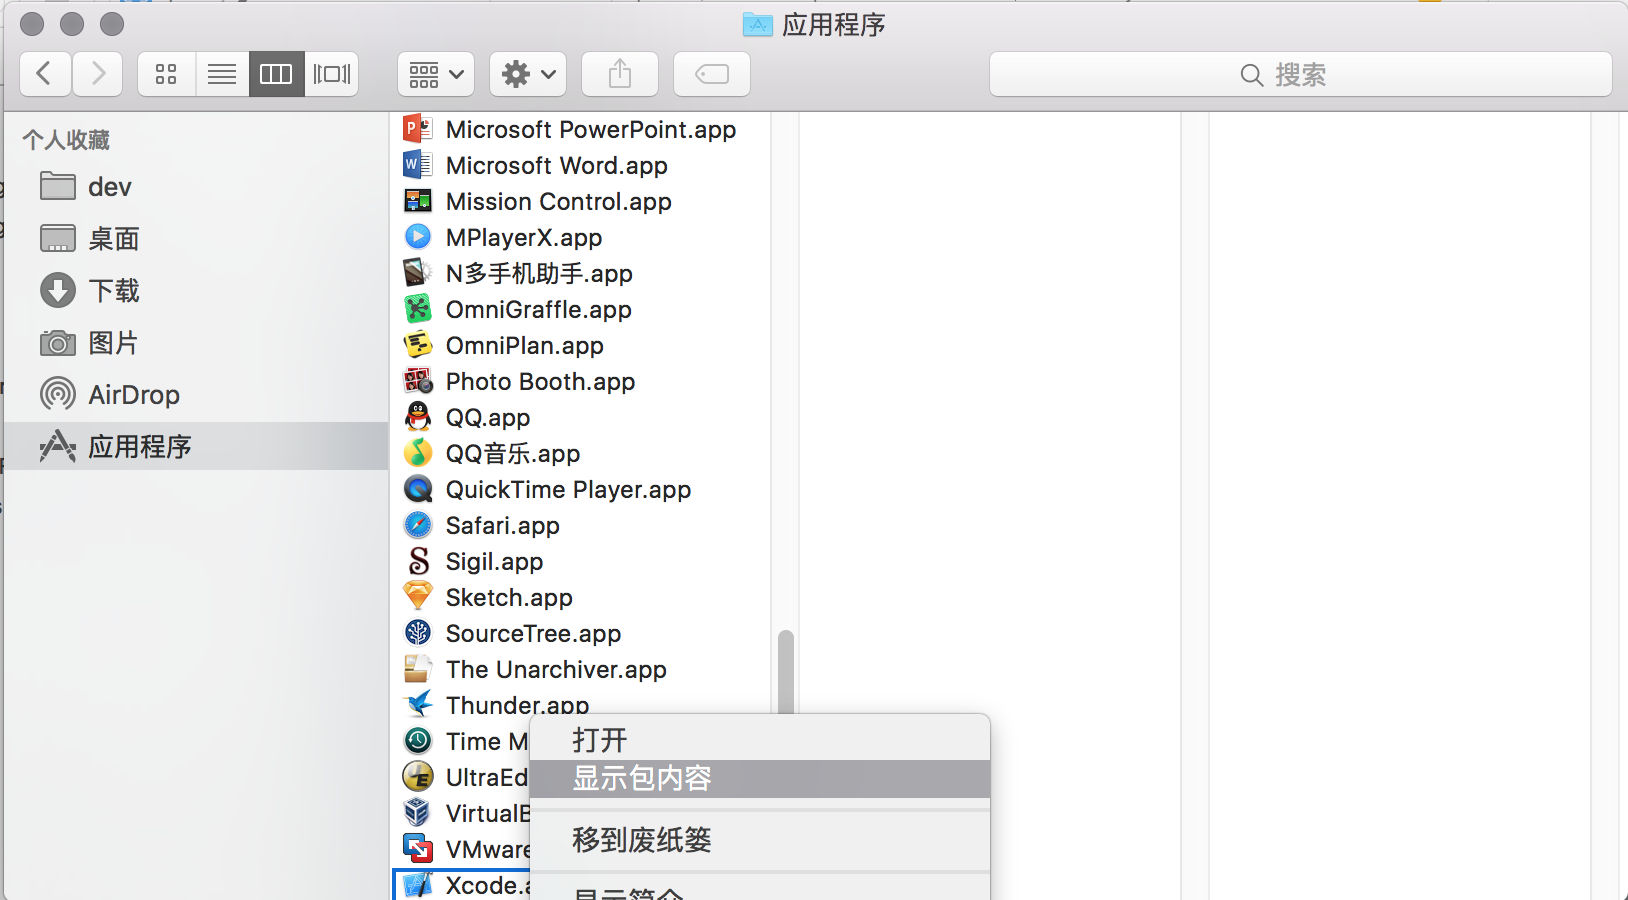Select 应用程序 in the sidebar
The height and width of the screenshot is (900, 1628).
point(196,446)
